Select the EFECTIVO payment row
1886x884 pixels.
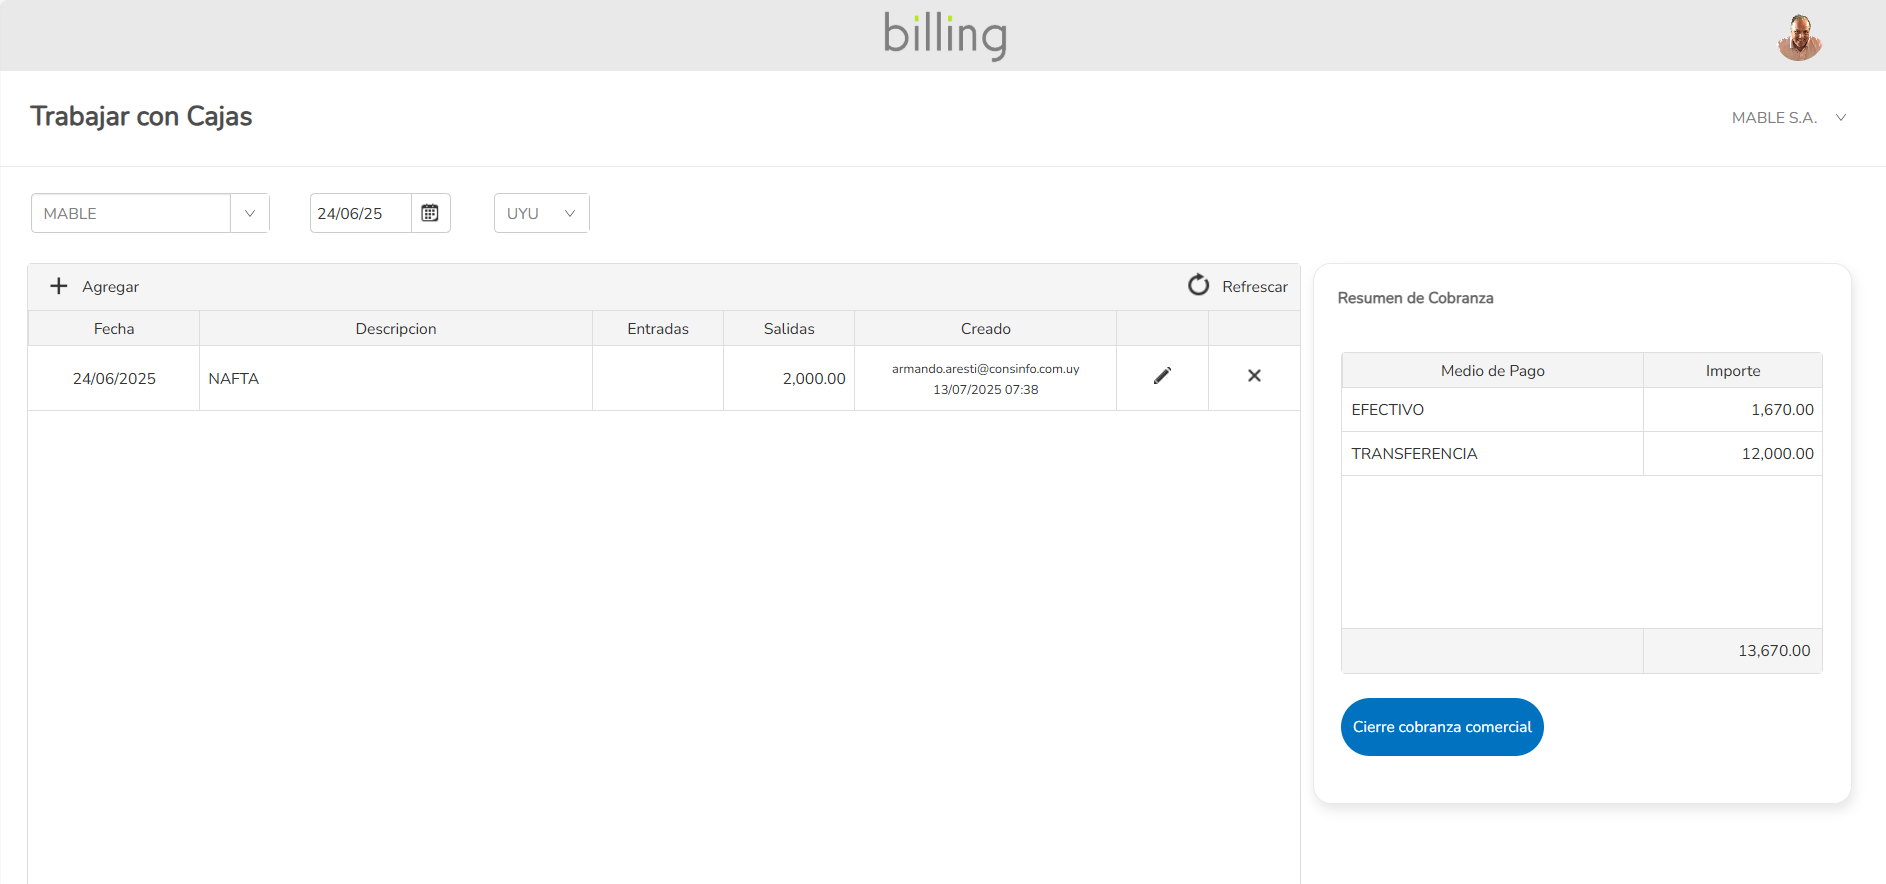click(x=1491, y=410)
